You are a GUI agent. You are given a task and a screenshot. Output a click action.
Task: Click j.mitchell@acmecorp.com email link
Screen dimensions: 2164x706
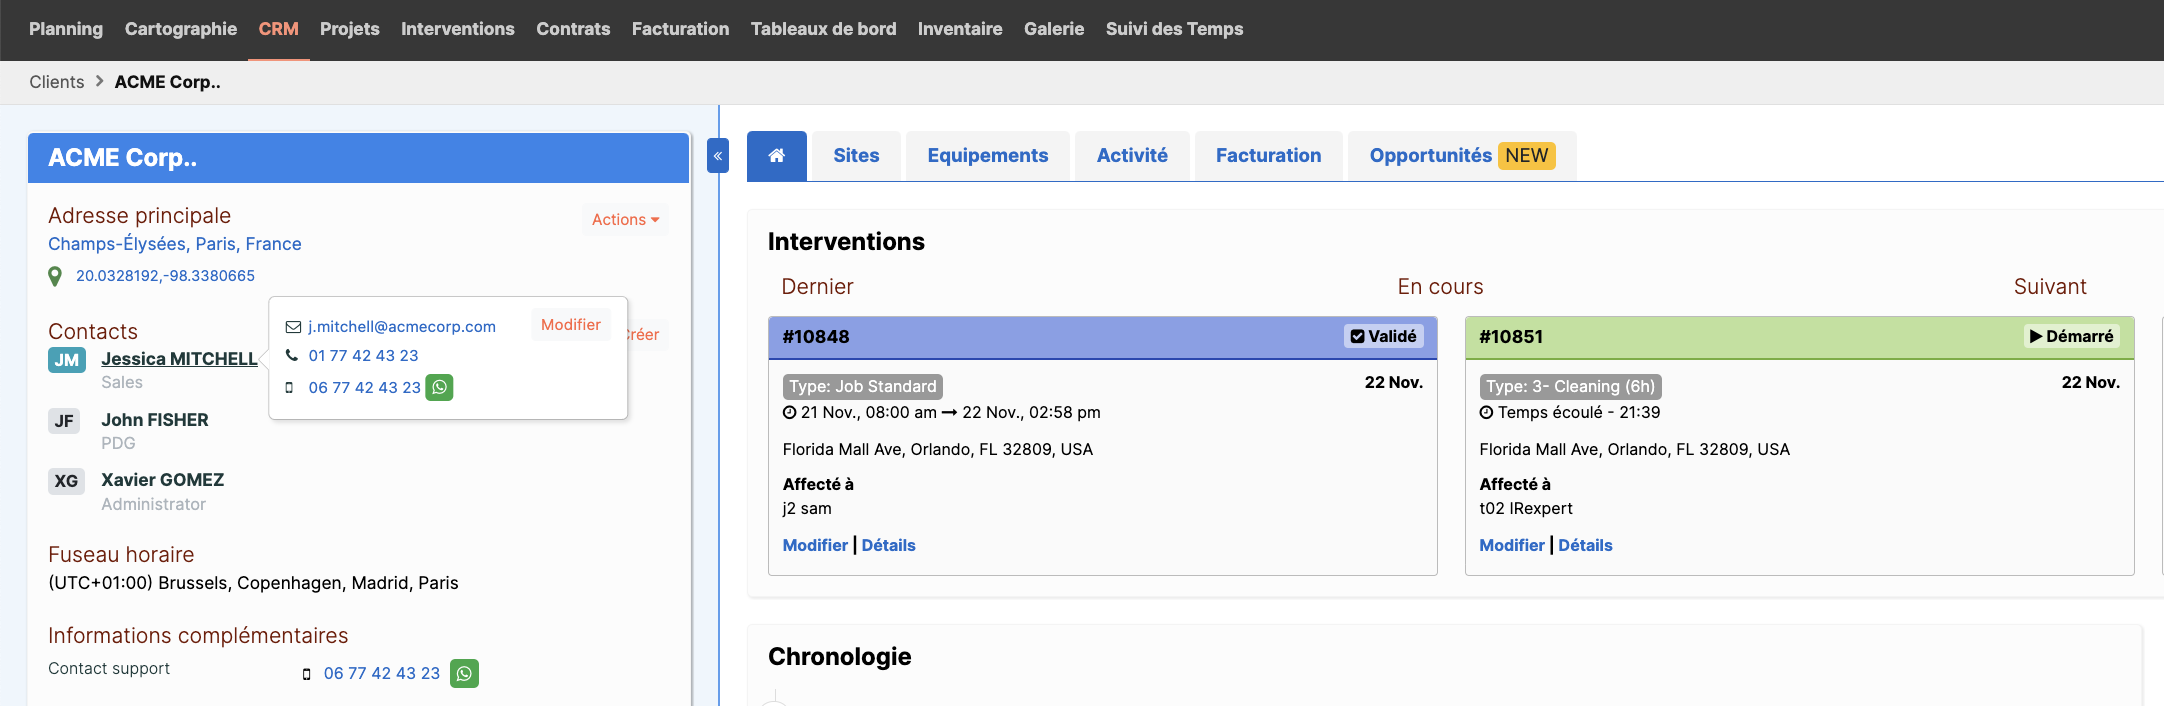tap(402, 326)
